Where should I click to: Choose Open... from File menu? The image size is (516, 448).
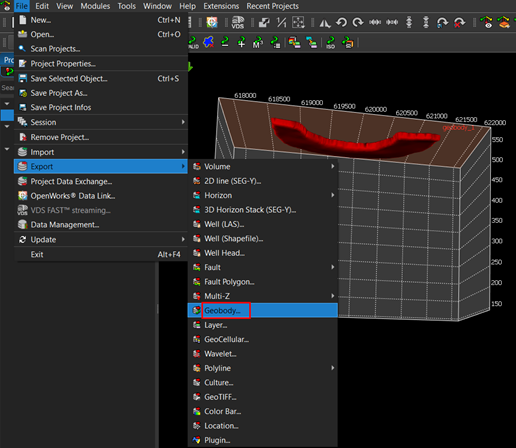coord(101,34)
